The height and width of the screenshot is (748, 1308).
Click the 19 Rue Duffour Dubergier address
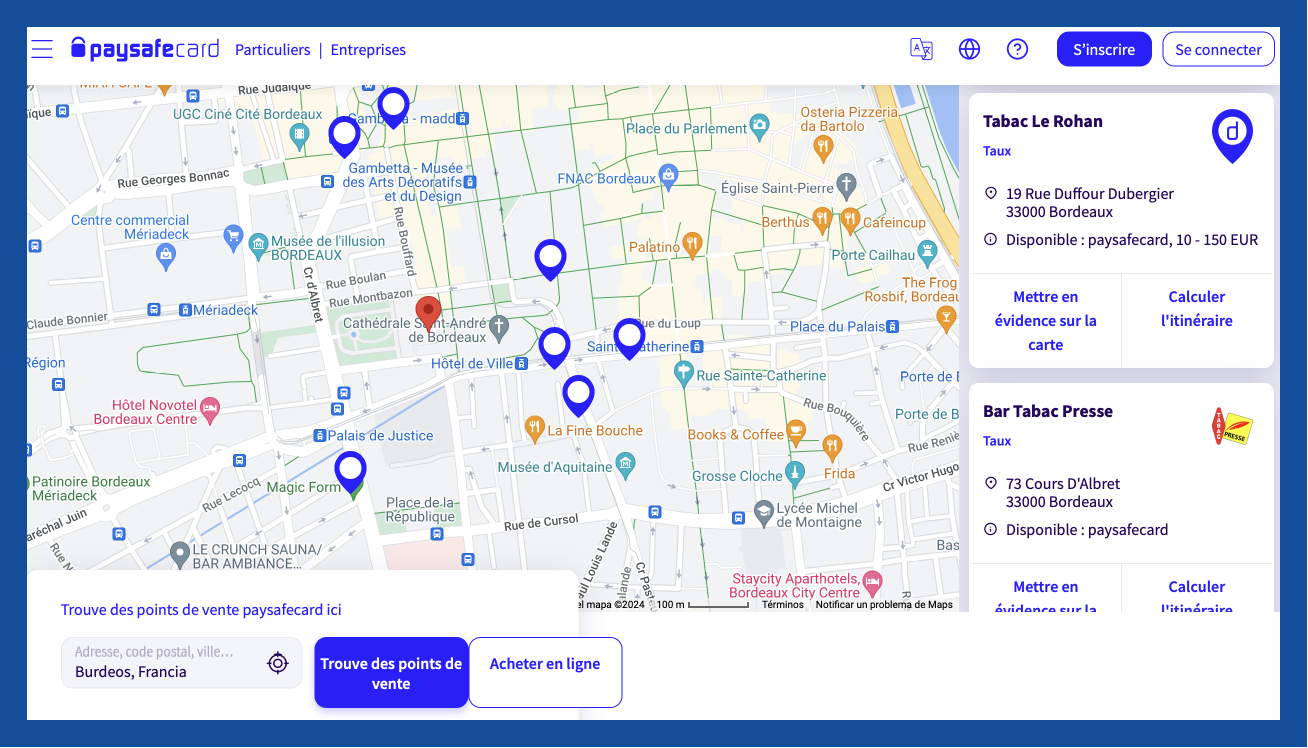pos(1090,203)
